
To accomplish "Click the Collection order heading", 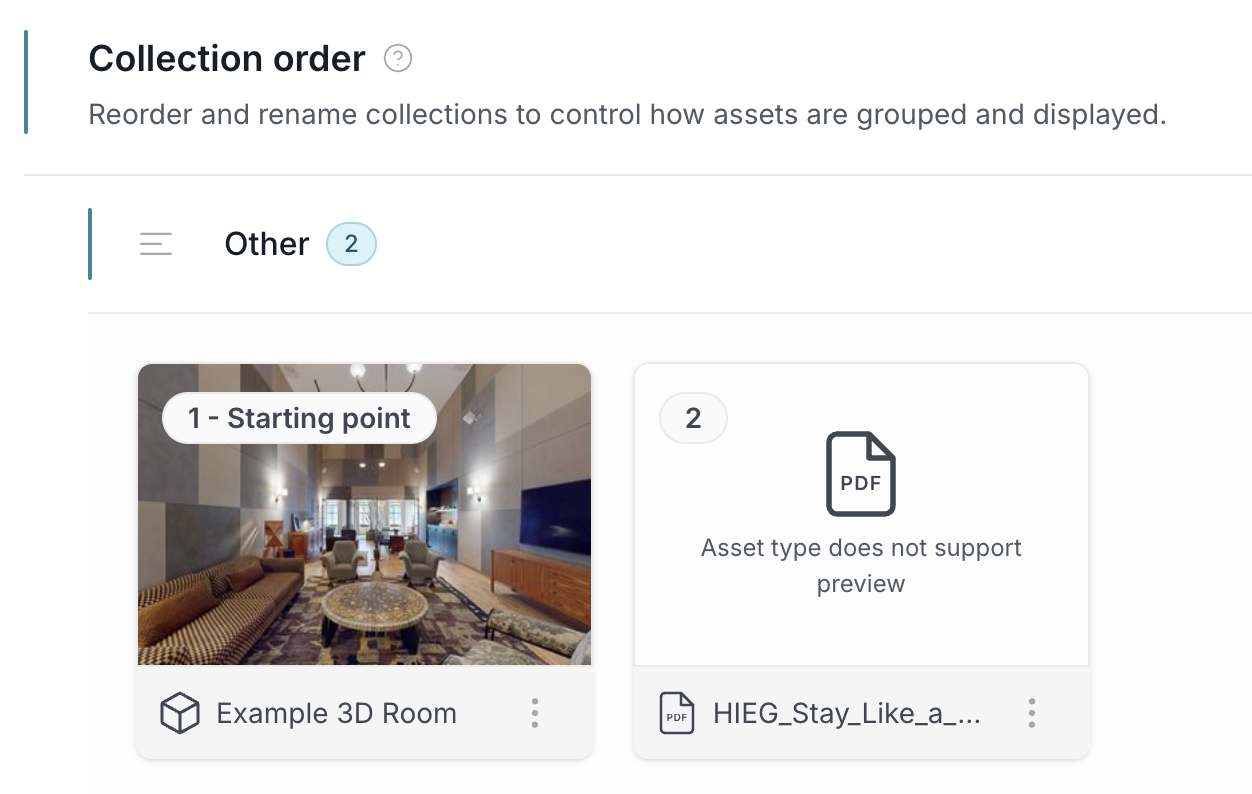I will (227, 59).
